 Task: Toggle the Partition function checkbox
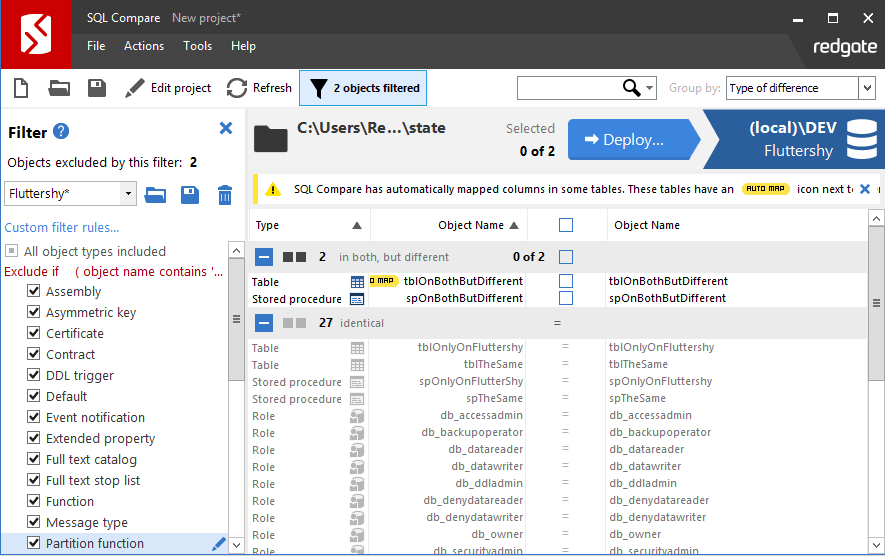[x=34, y=542]
